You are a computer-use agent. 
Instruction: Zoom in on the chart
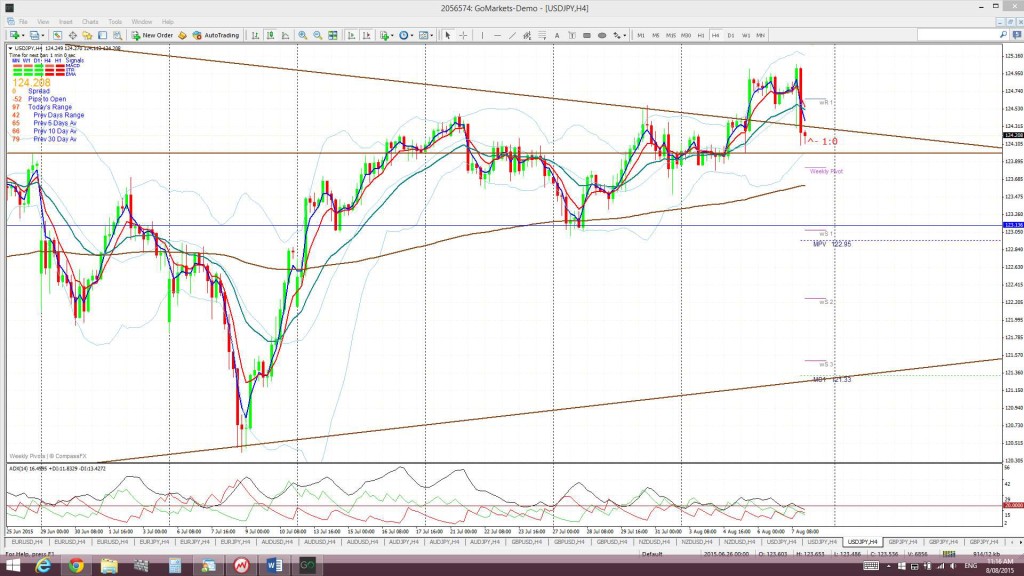pos(302,35)
